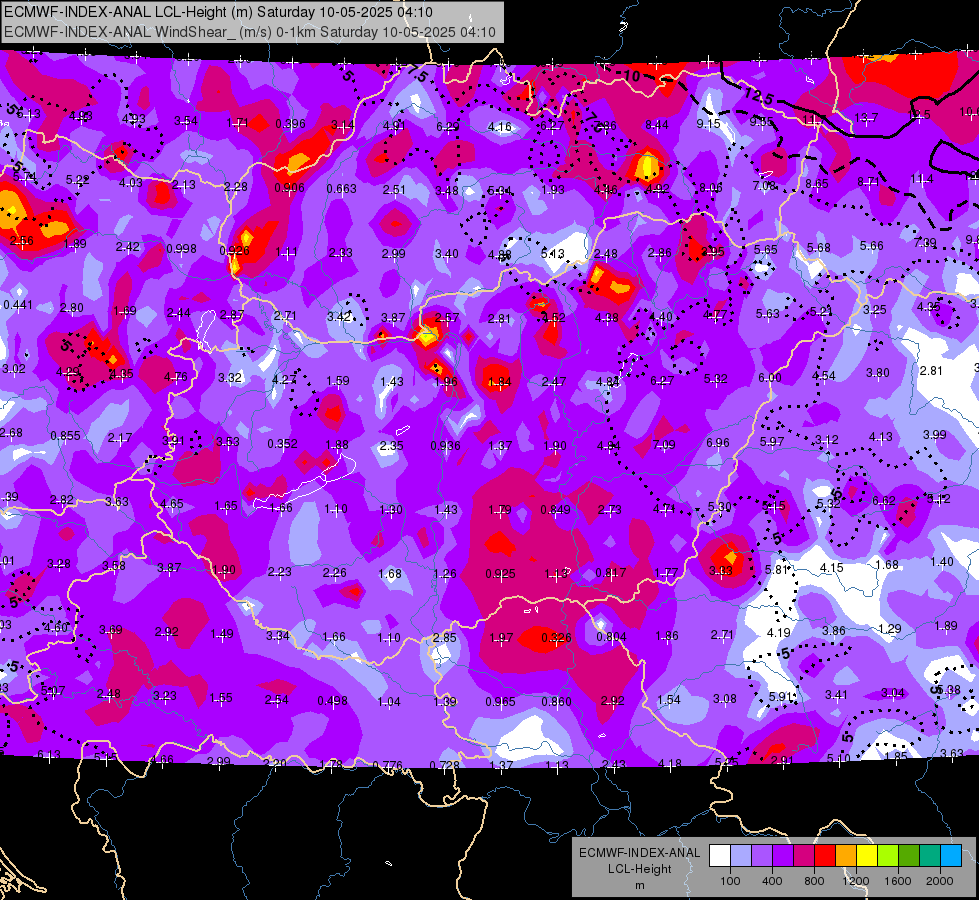Click the ECMWF-INDEX-ANAL label in the legend box

(x=639, y=853)
